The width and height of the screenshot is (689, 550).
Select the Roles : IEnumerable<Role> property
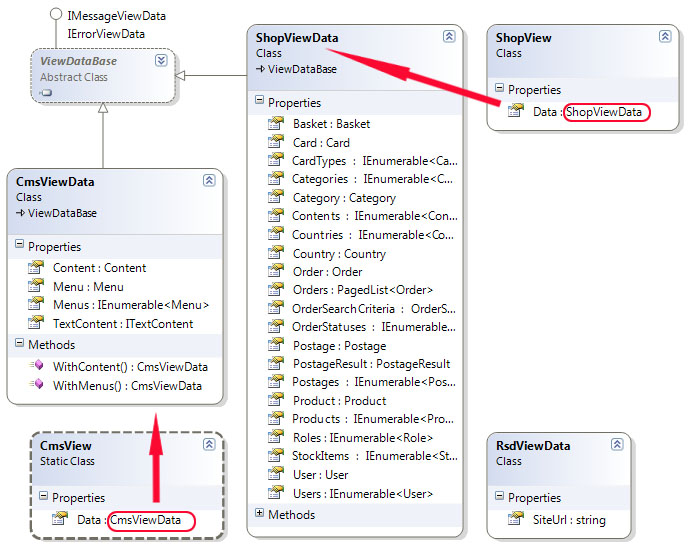pos(363,438)
